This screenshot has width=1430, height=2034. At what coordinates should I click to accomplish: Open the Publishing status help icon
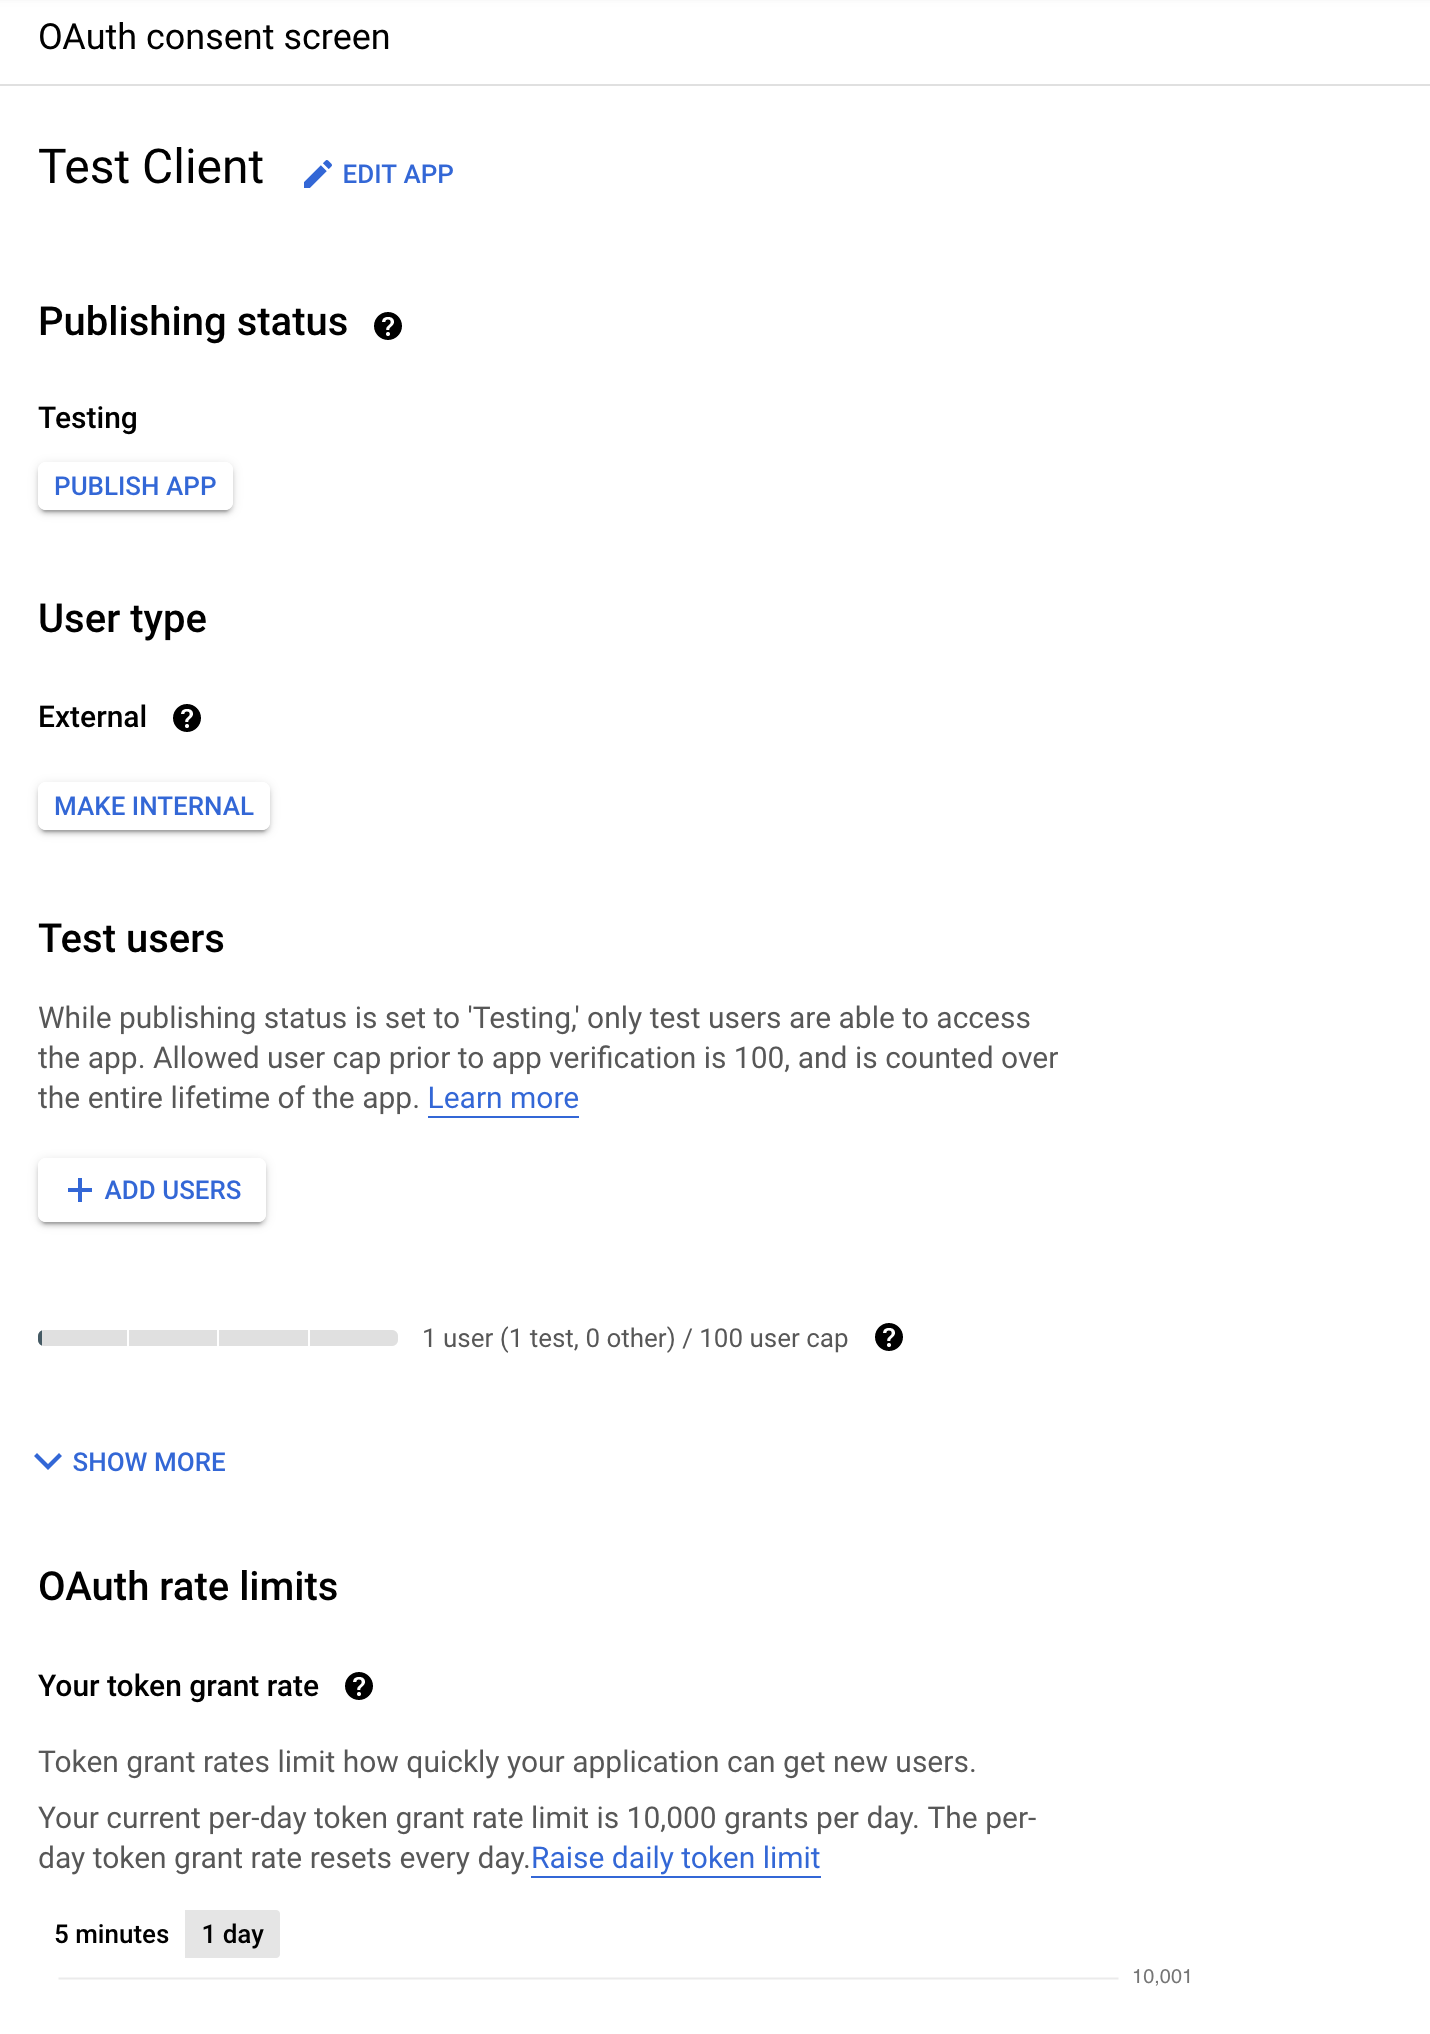(389, 326)
